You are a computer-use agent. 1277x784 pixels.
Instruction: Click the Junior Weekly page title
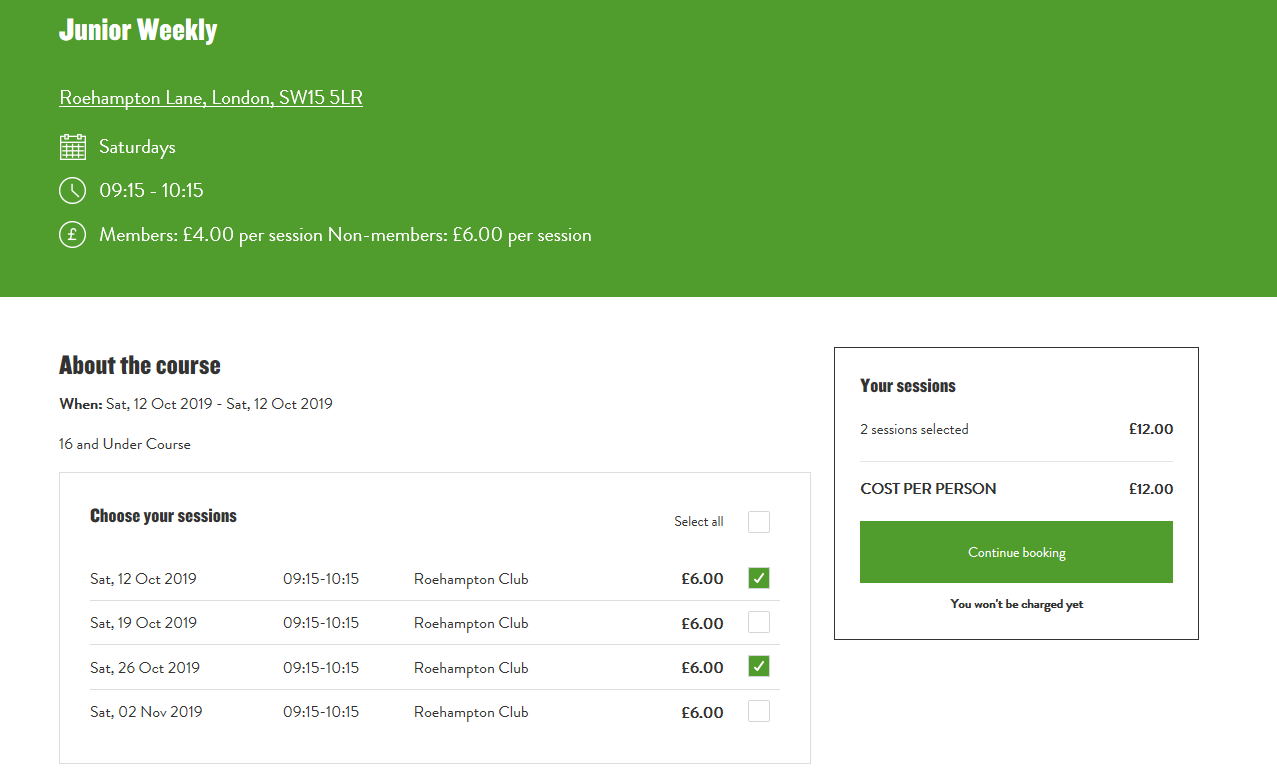click(x=138, y=30)
